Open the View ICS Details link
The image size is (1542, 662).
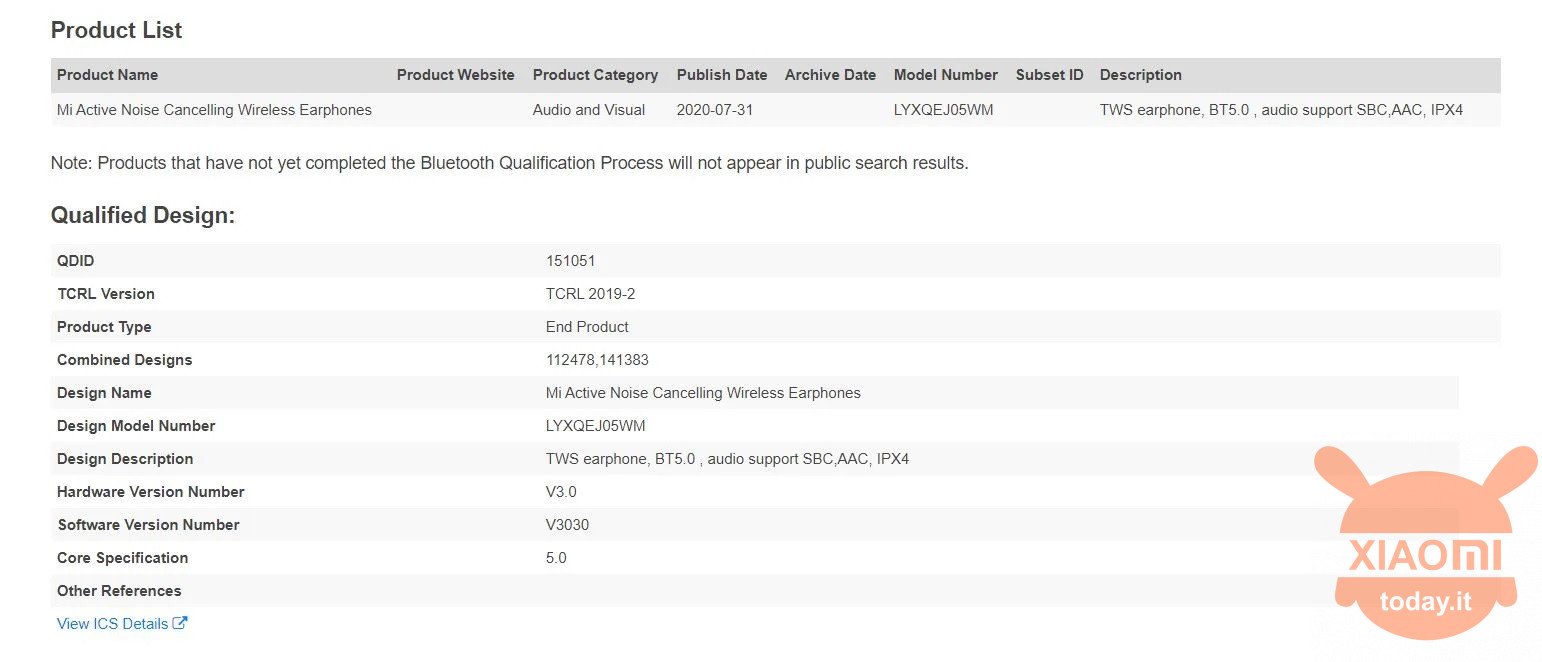pyautogui.click(x=122, y=623)
